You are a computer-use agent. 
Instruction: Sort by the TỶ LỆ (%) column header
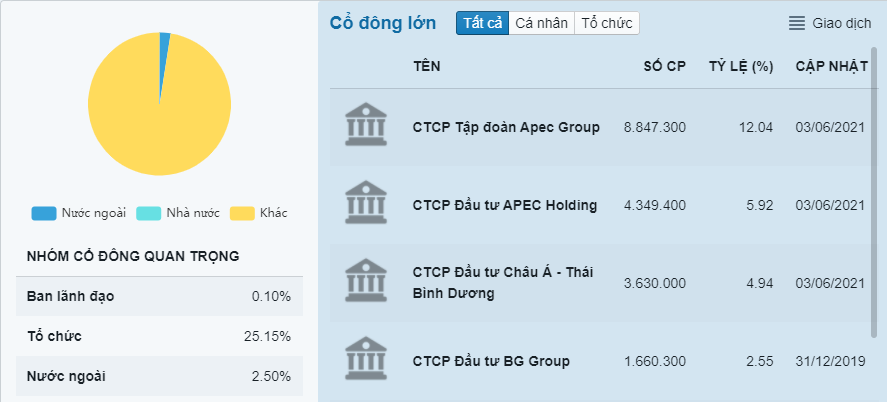(x=742, y=67)
